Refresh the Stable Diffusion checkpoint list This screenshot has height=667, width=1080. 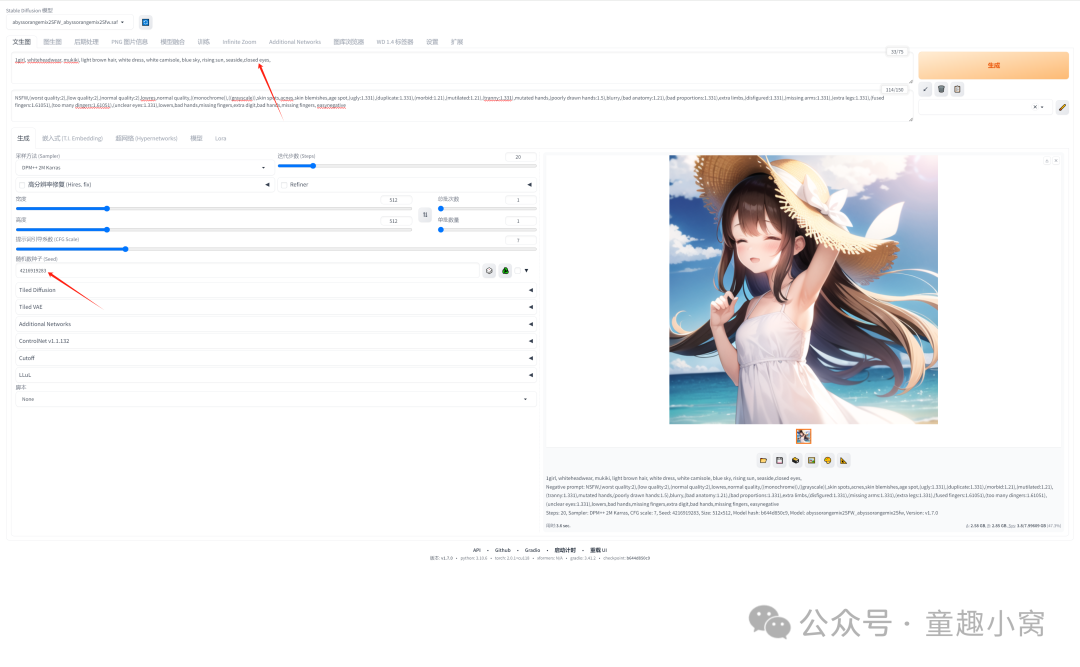[x=145, y=22]
